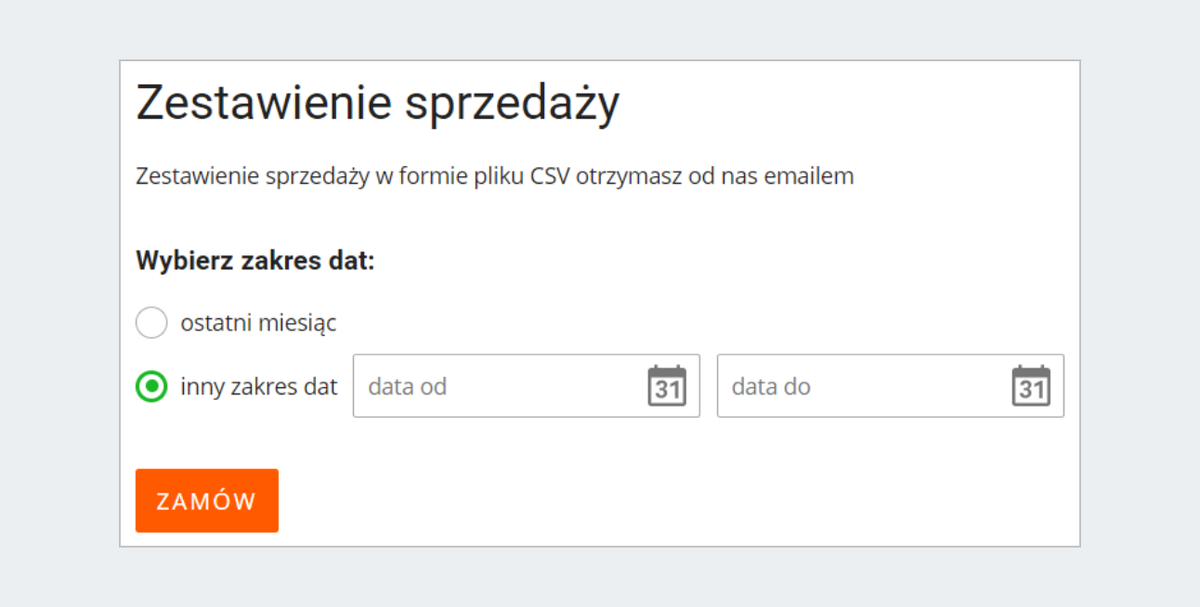The image size is (1200, 607).
Task: Click the "ostatni miesiąc" option label
Action: [258, 323]
